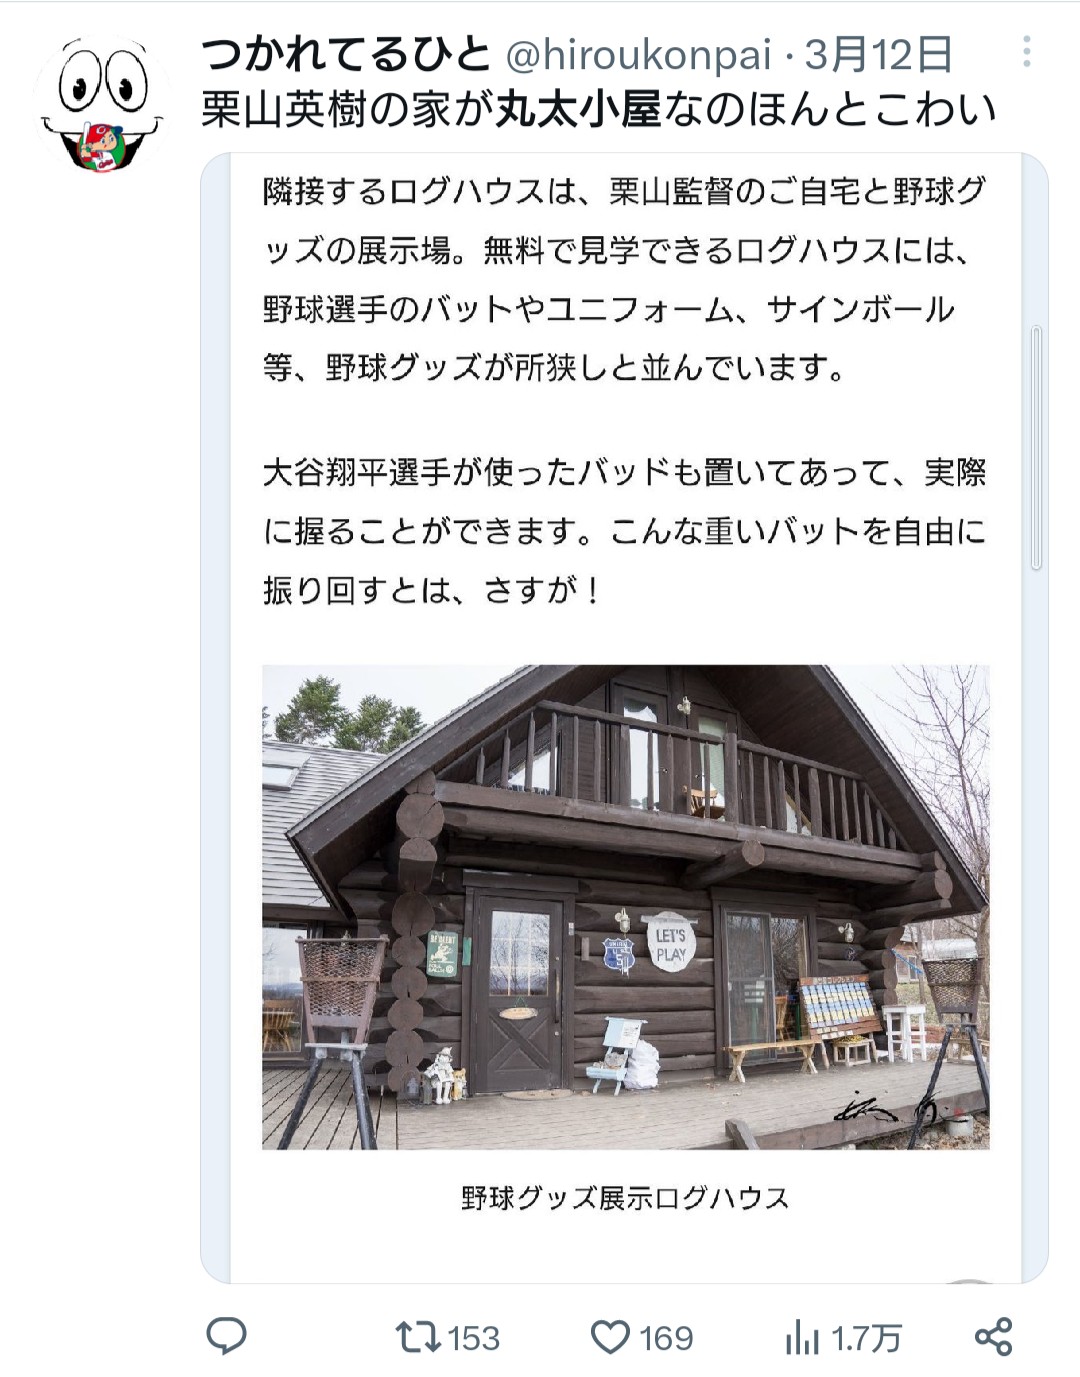The width and height of the screenshot is (1080, 1377).
Task: Open the @hiroukonpai handle link
Action: [638, 55]
